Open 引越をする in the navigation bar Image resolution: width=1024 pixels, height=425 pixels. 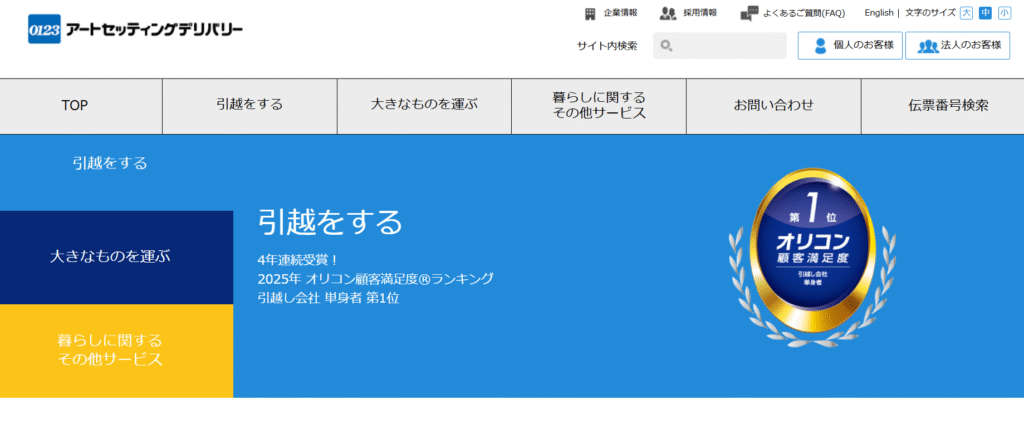click(x=249, y=106)
